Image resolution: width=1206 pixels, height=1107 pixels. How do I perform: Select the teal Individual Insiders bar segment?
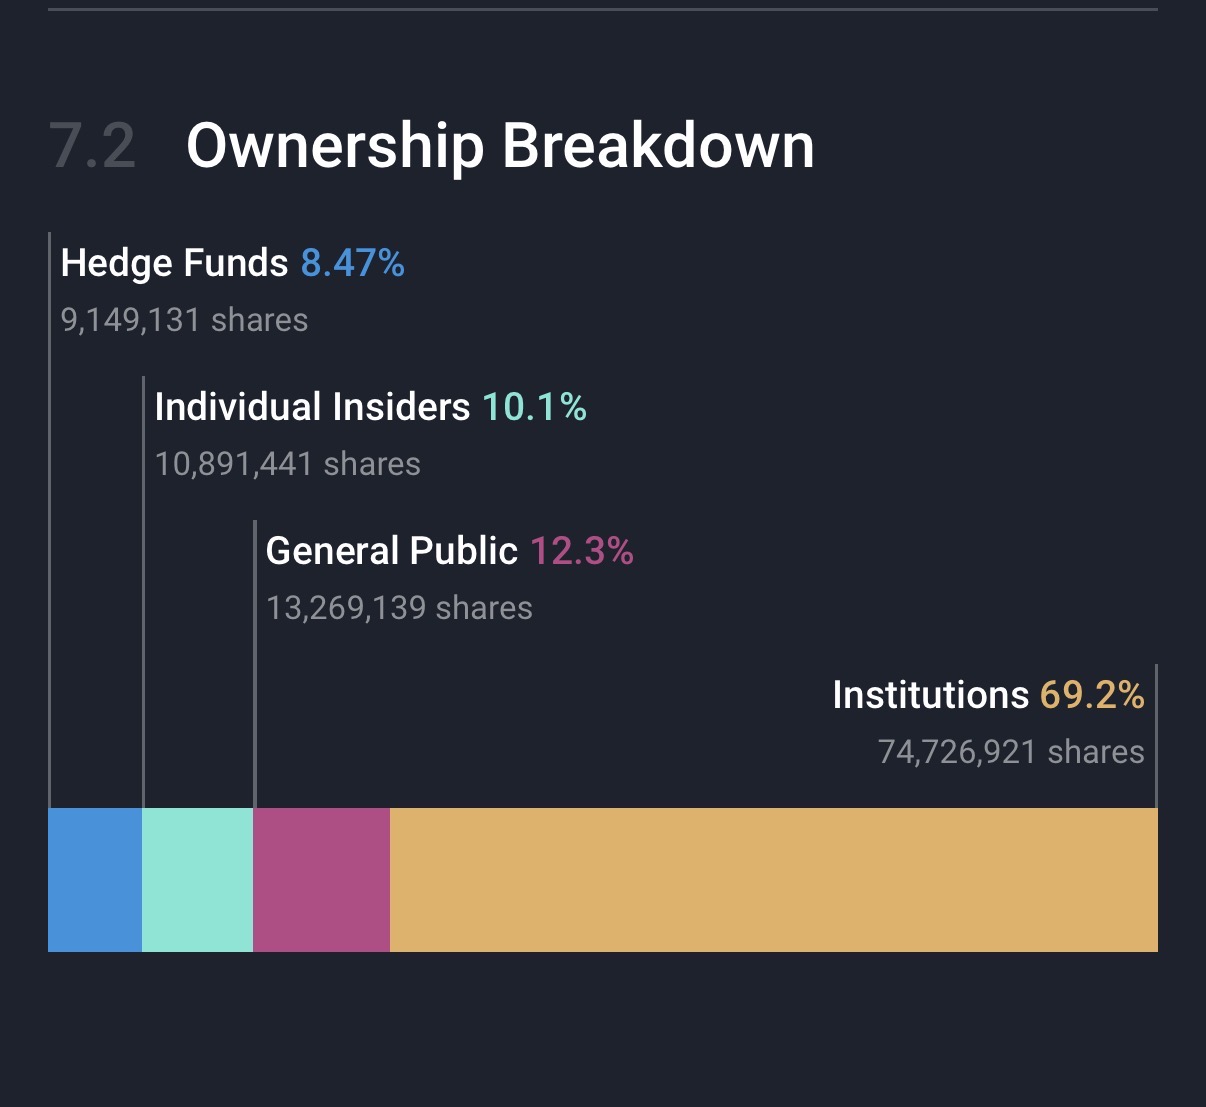tap(198, 879)
